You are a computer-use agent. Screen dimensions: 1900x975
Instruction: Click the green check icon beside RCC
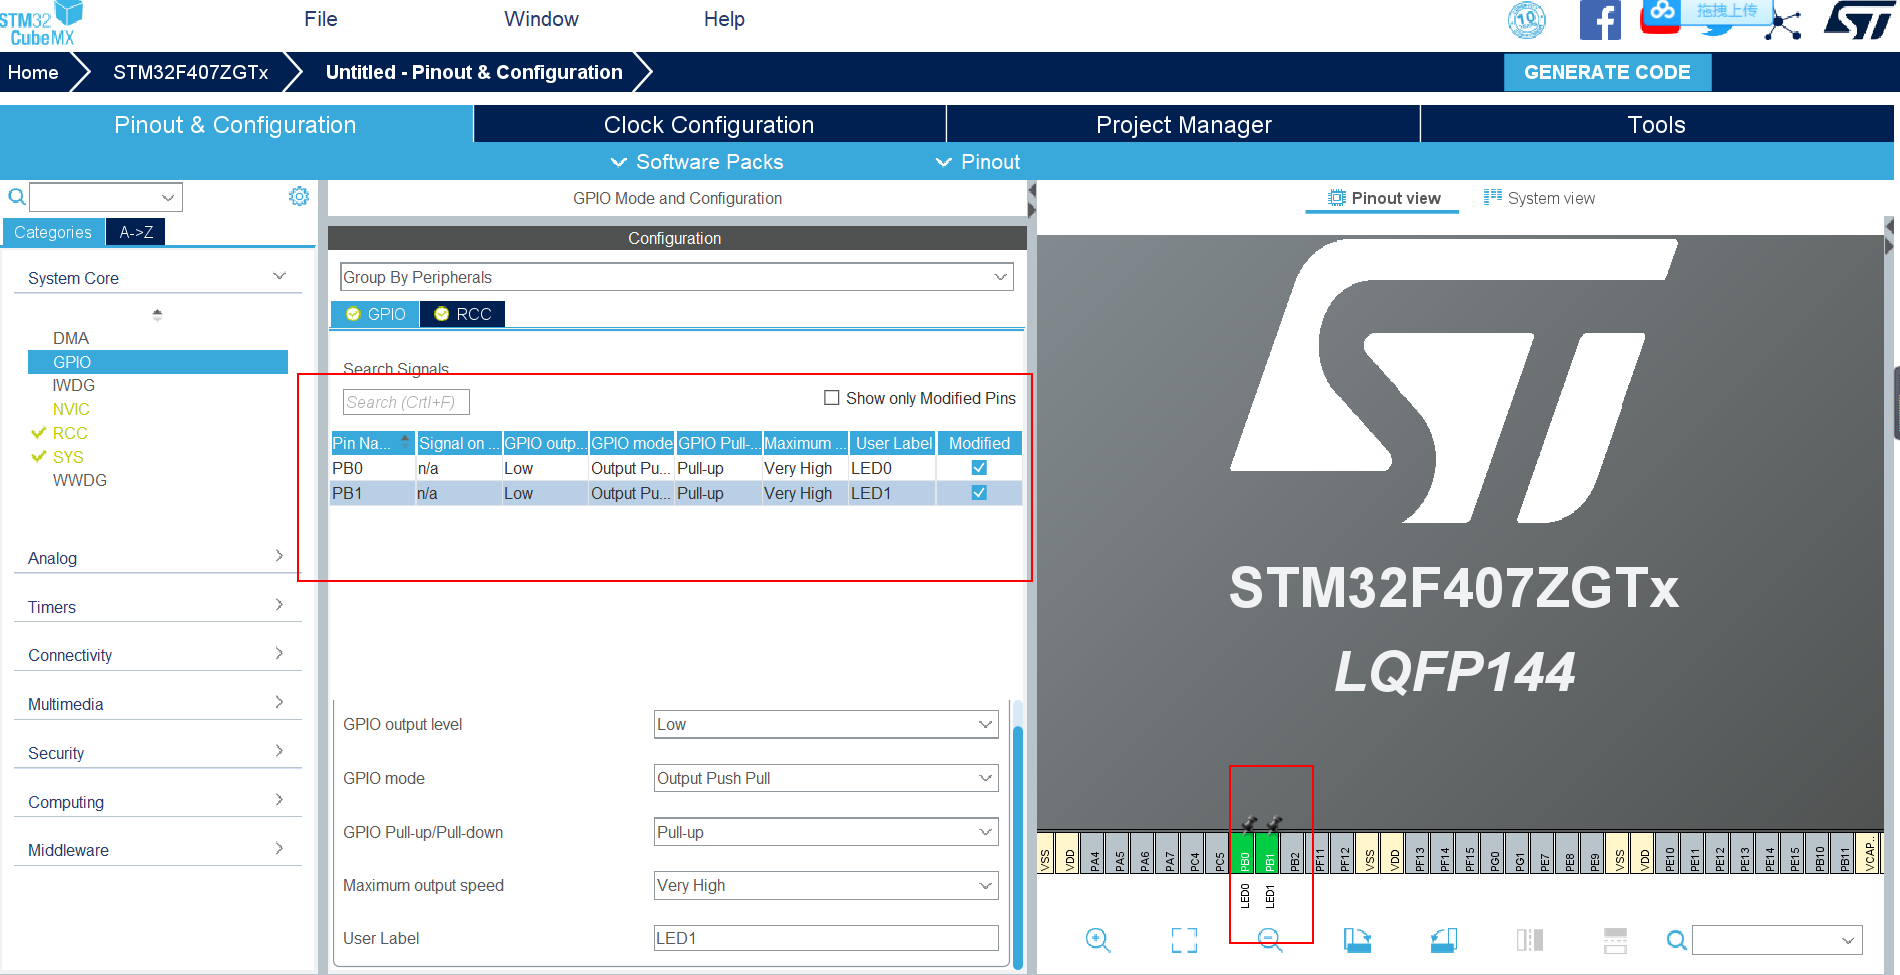(x=39, y=433)
